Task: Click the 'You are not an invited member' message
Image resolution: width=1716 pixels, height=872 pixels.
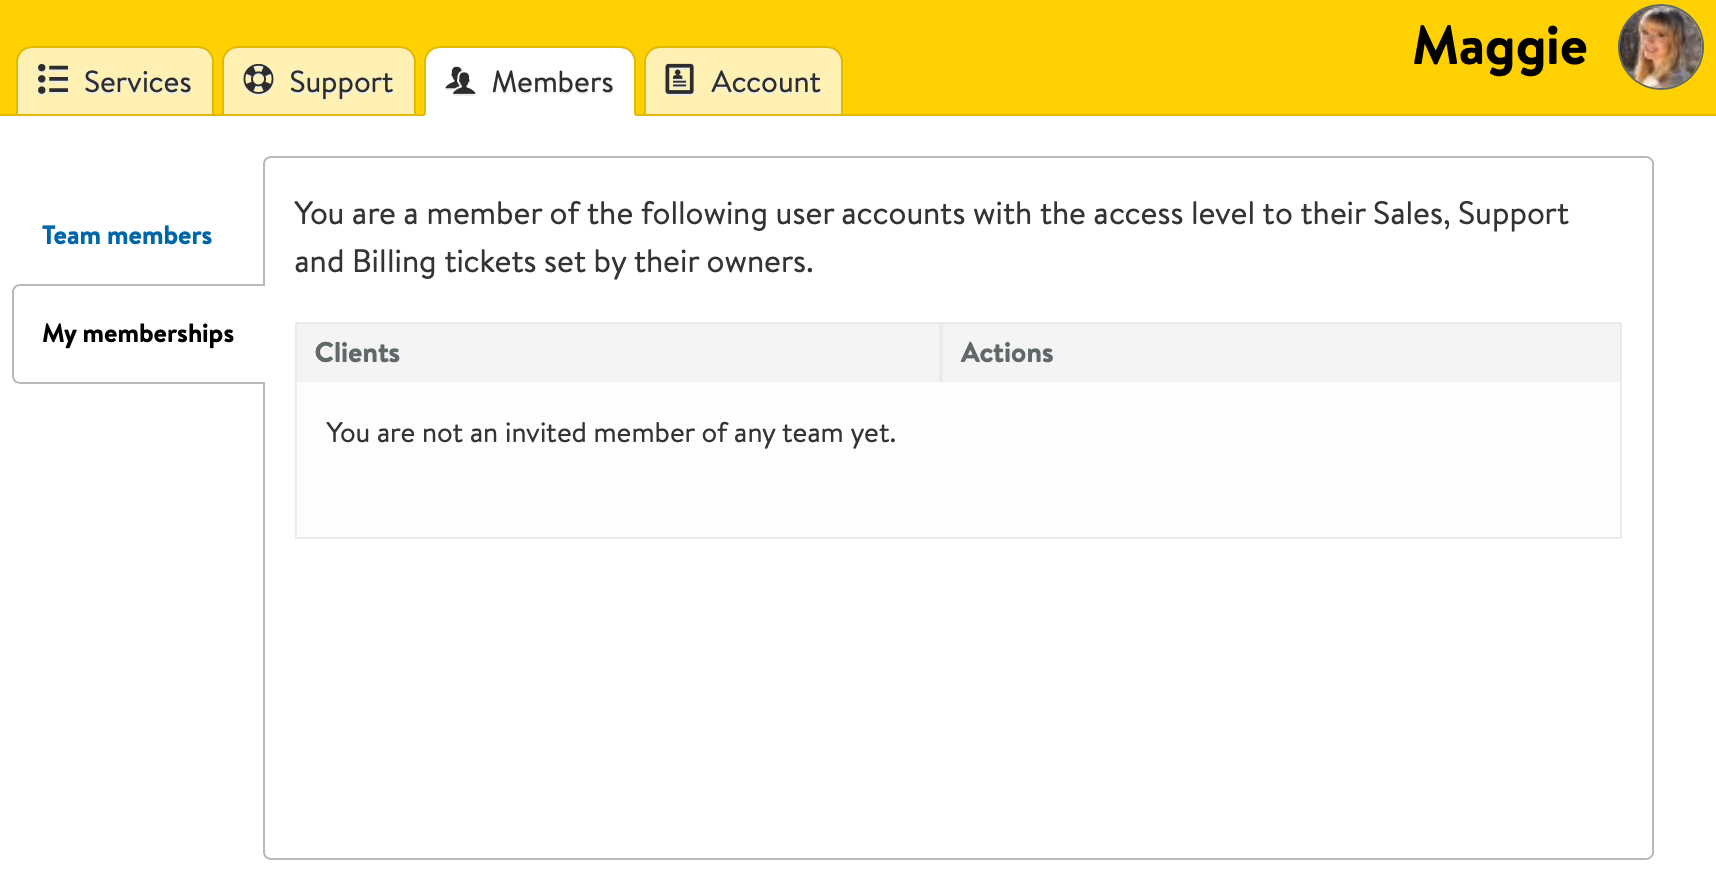Action: (x=611, y=433)
